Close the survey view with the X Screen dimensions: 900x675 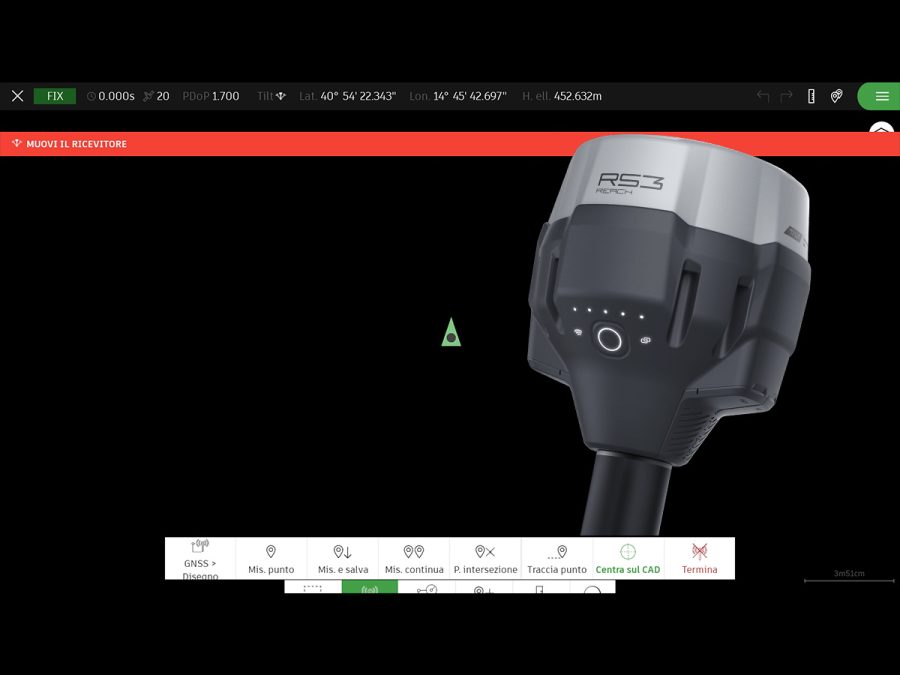[x=18, y=96]
